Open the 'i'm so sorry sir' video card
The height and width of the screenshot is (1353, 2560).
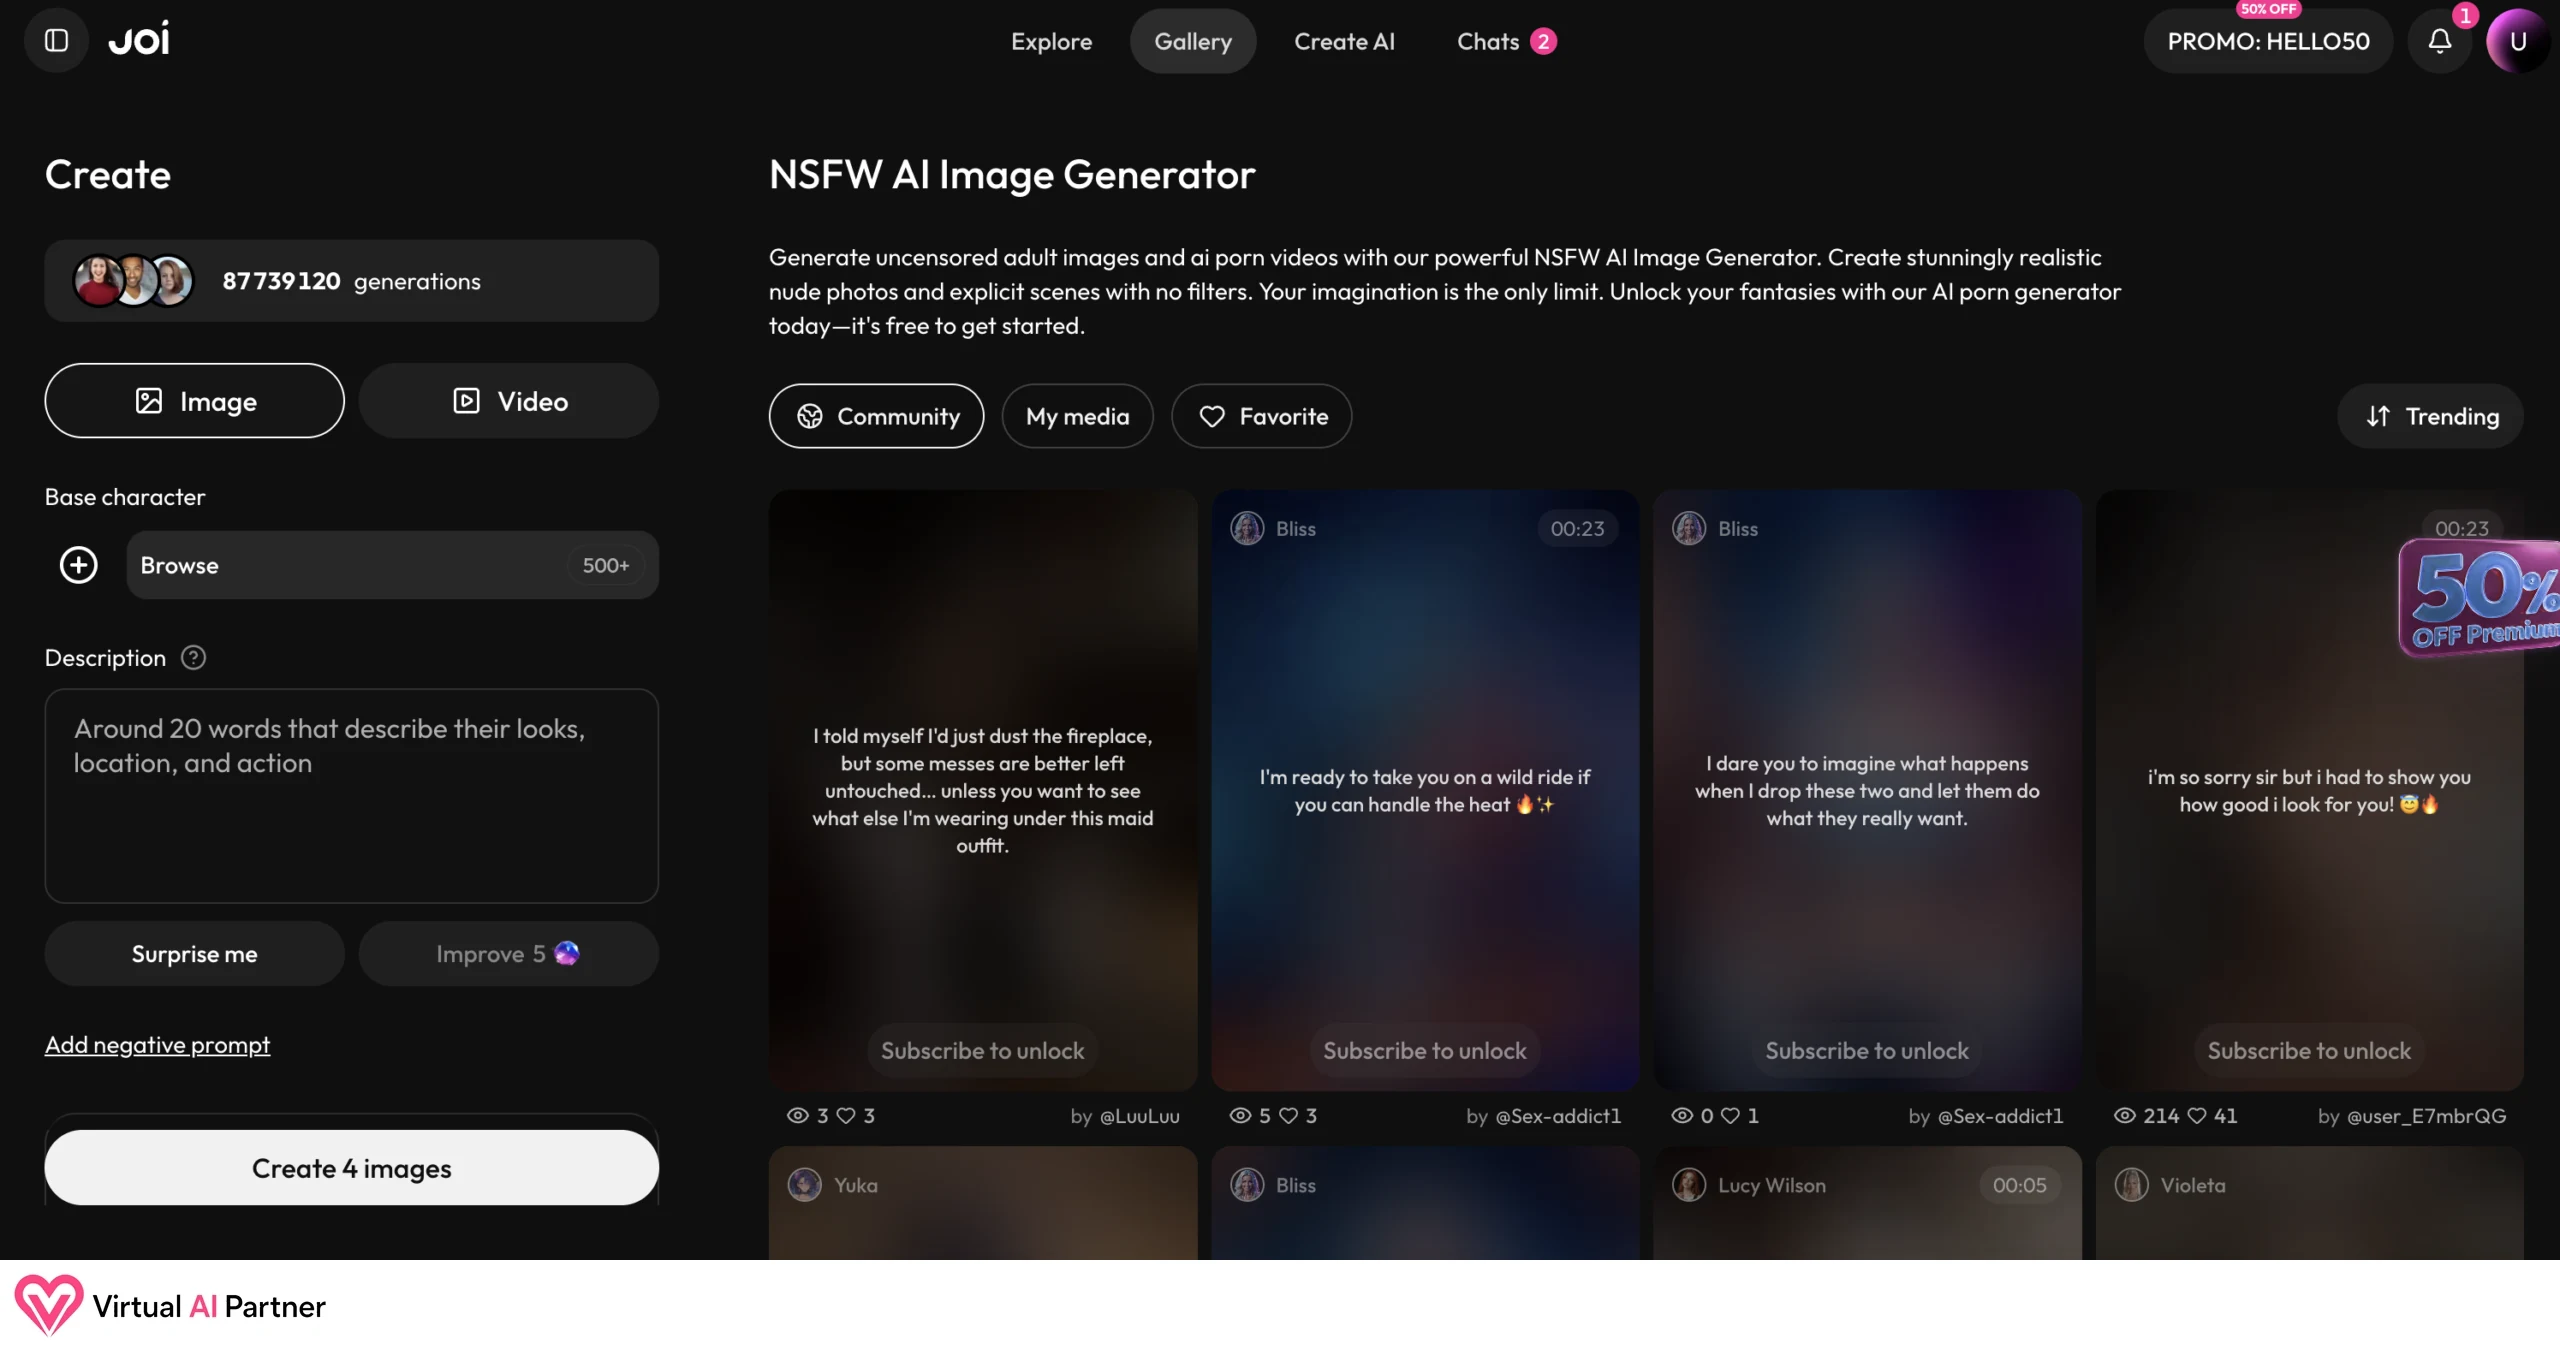point(2309,790)
